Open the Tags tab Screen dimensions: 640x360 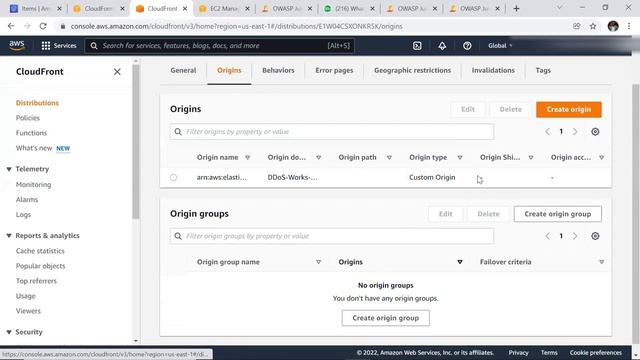click(x=543, y=70)
